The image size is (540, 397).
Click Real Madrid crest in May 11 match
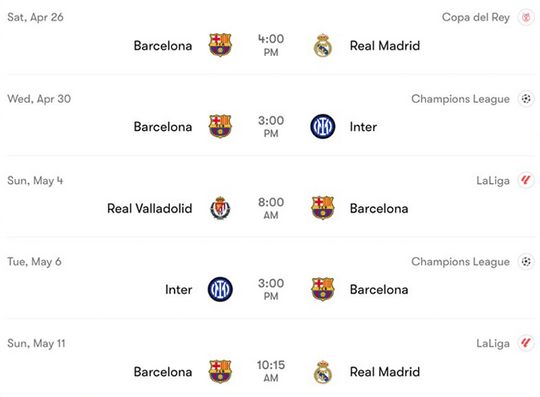tap(323, 372)
